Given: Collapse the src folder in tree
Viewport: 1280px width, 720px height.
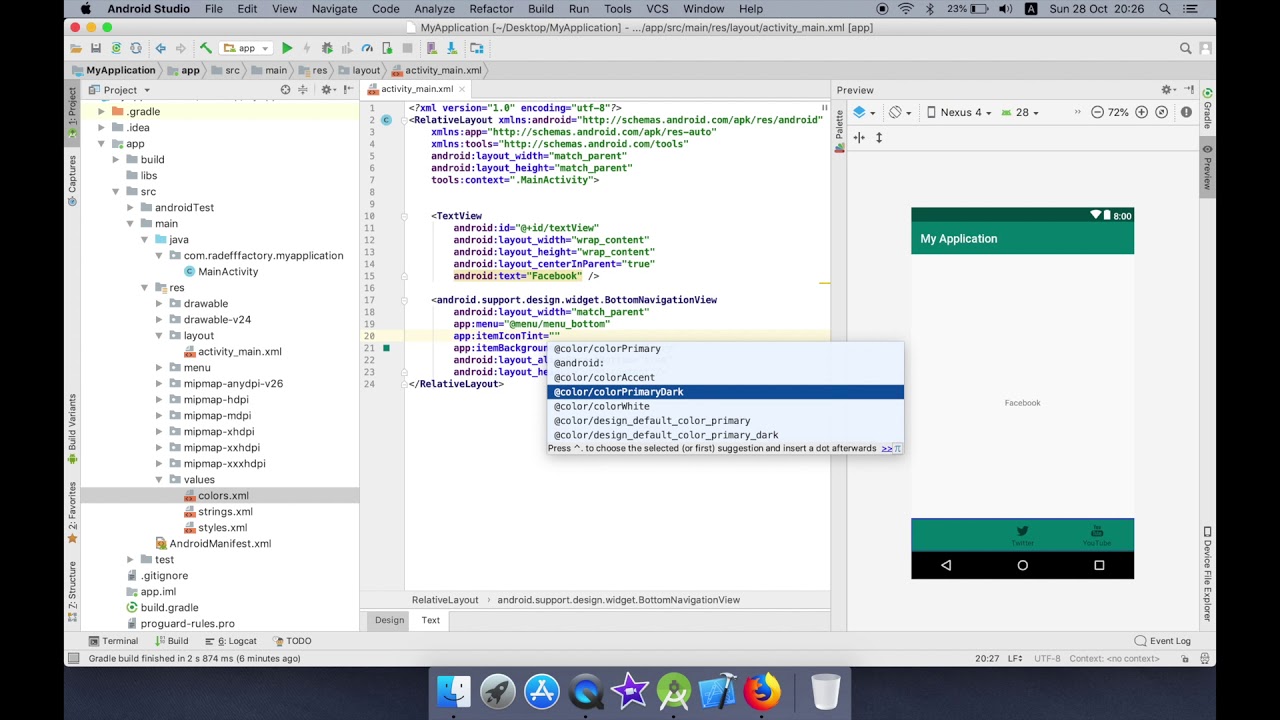Looking at the screenshot, I should coord(116,191).
